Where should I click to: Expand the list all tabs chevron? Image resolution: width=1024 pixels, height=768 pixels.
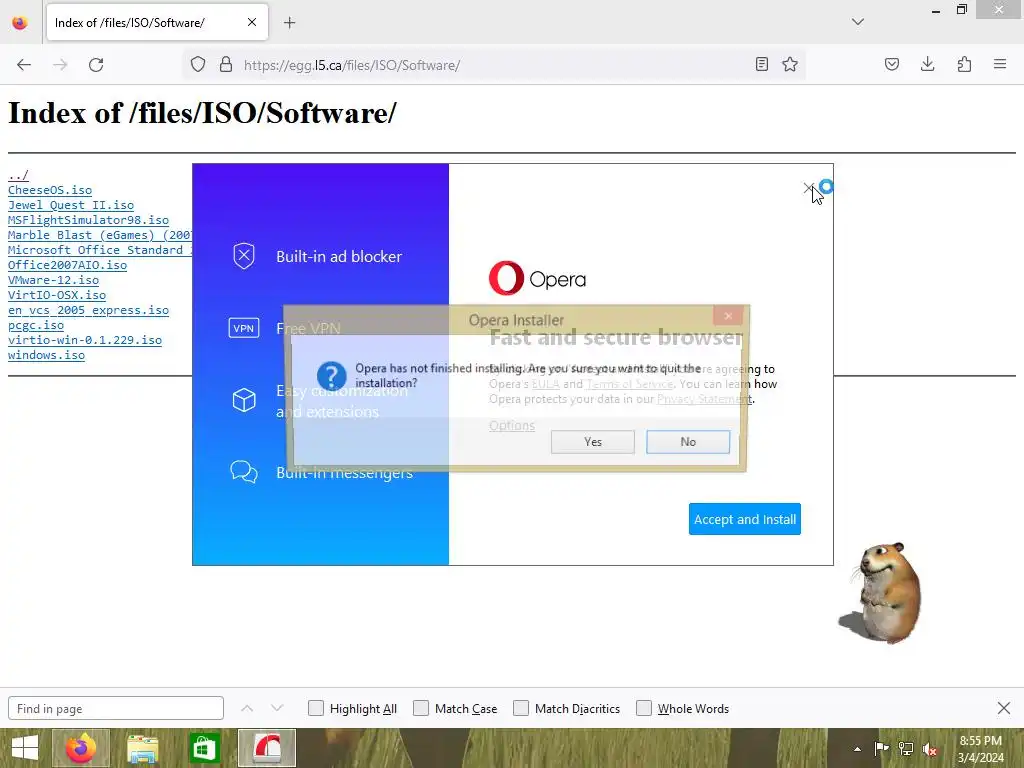[858, 22]
